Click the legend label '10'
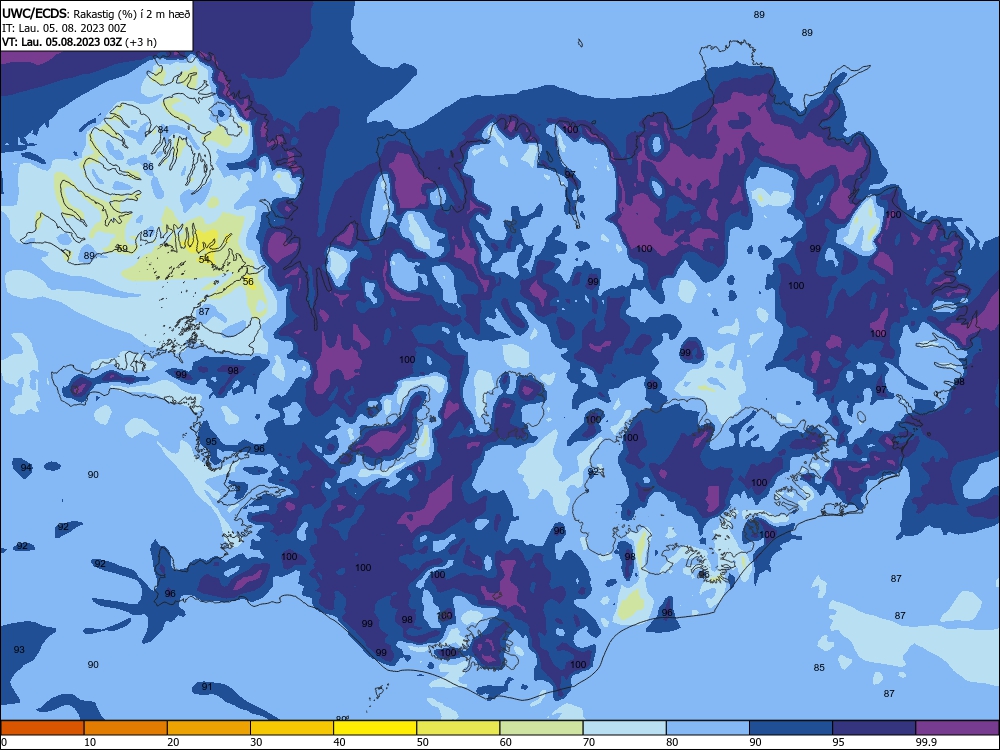Viewport: 1000px width, 750px height. click(x=90, y=742)
